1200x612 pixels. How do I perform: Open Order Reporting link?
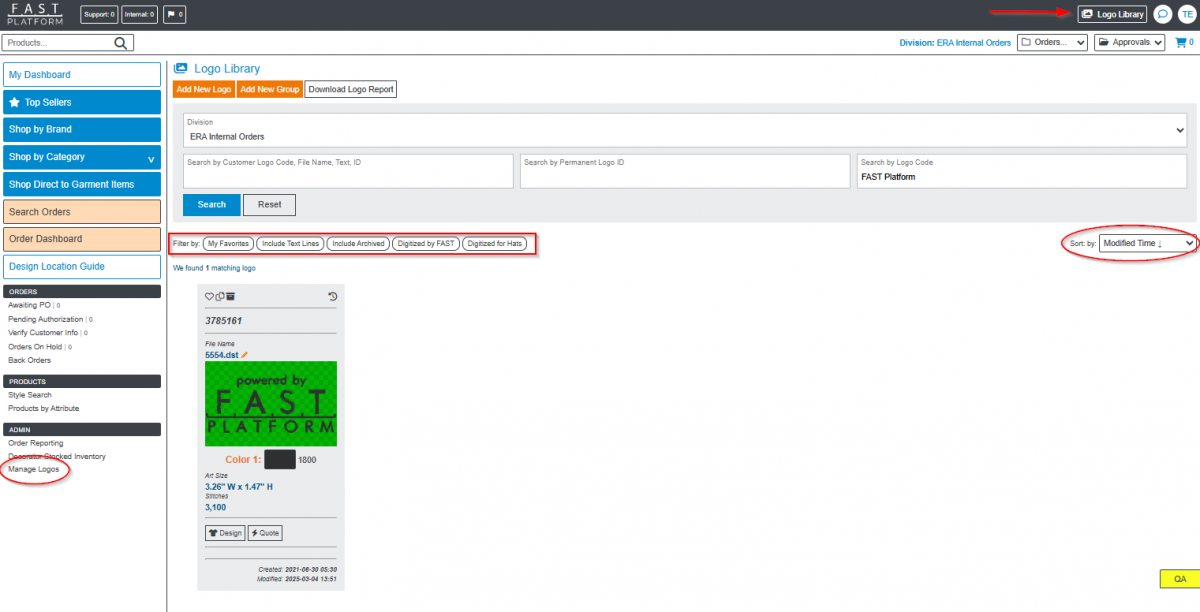[x=36, y=443]
